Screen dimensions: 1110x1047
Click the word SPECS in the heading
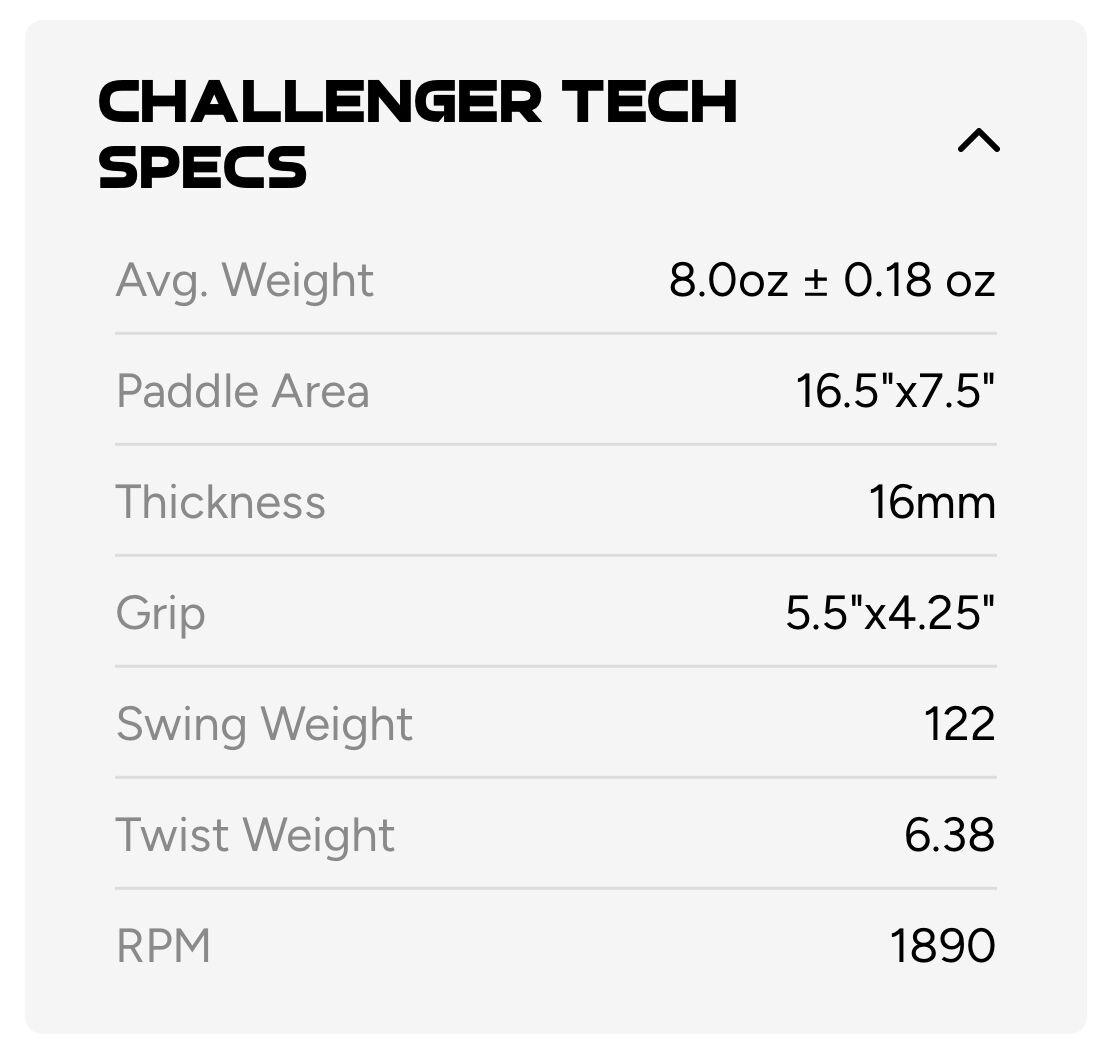click(203, 167)
